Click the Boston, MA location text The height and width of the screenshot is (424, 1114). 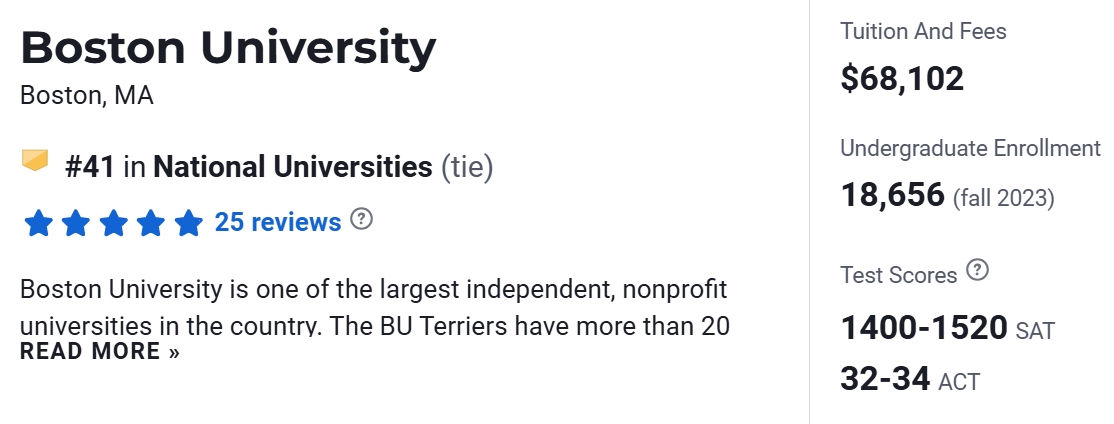coord(86,96)
